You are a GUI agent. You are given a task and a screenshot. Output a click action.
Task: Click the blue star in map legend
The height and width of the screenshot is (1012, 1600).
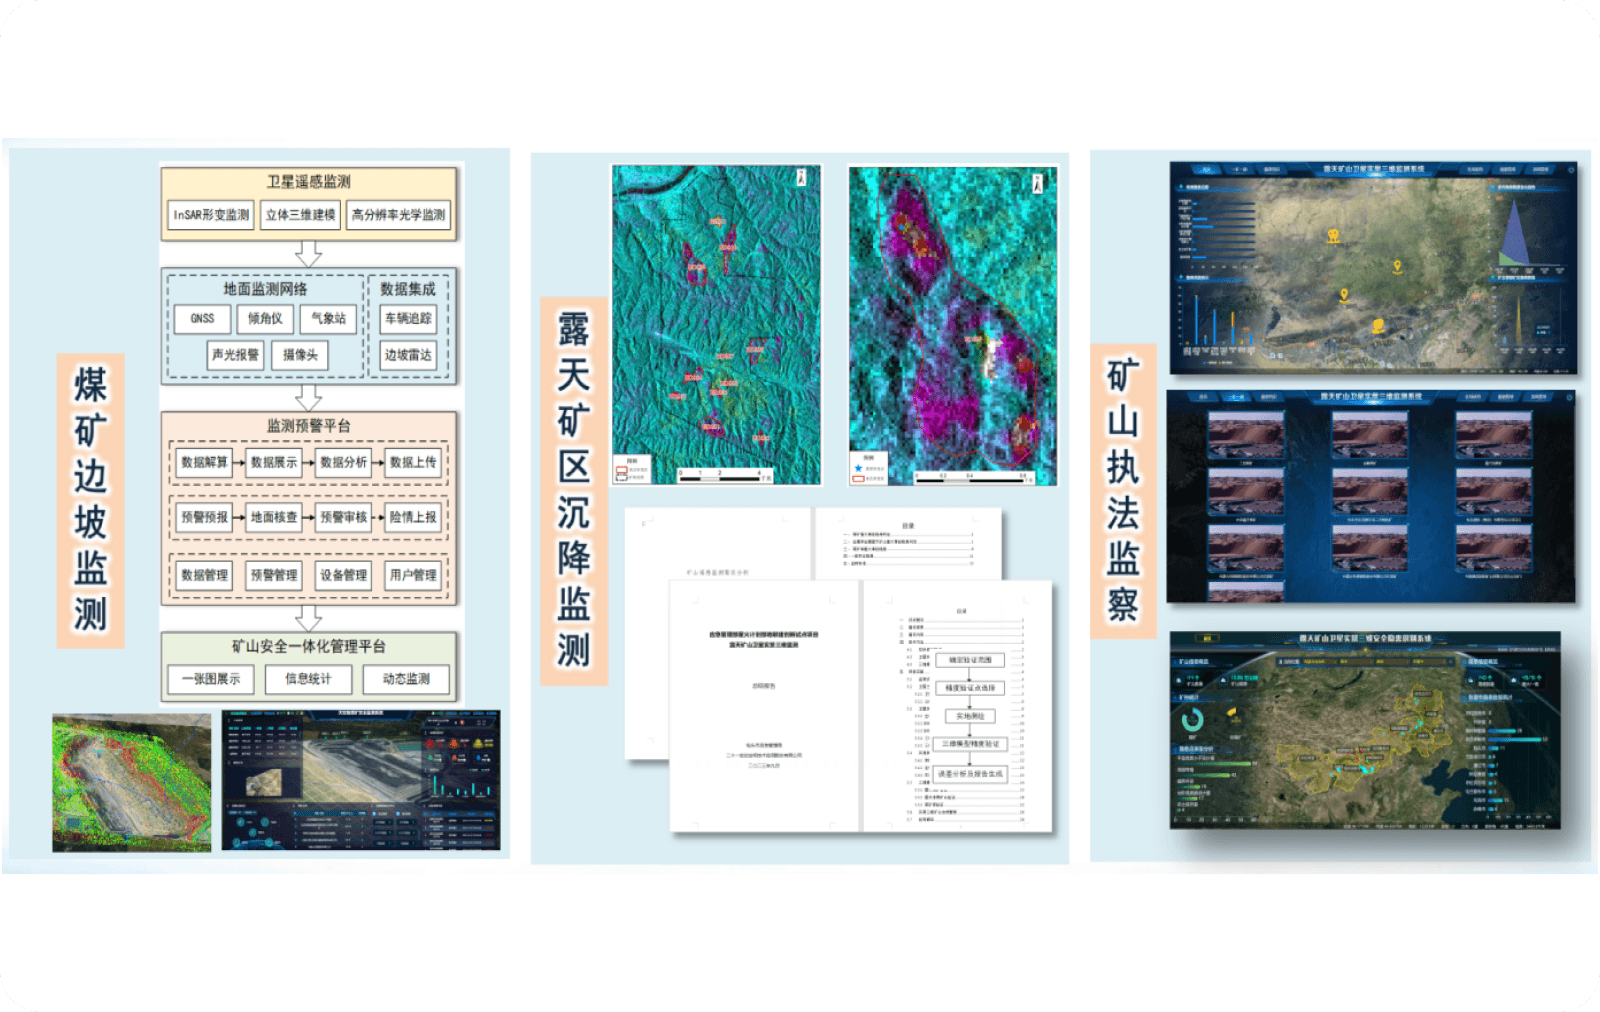(x=858, y=468)
